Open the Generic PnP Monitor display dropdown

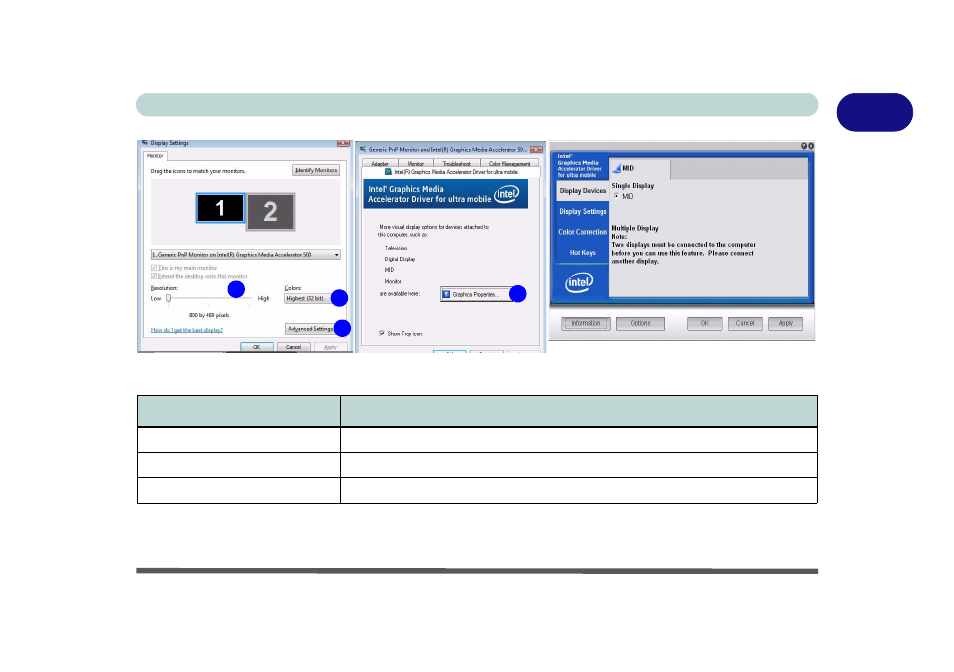pyautogui.click(x=245, y=255)
